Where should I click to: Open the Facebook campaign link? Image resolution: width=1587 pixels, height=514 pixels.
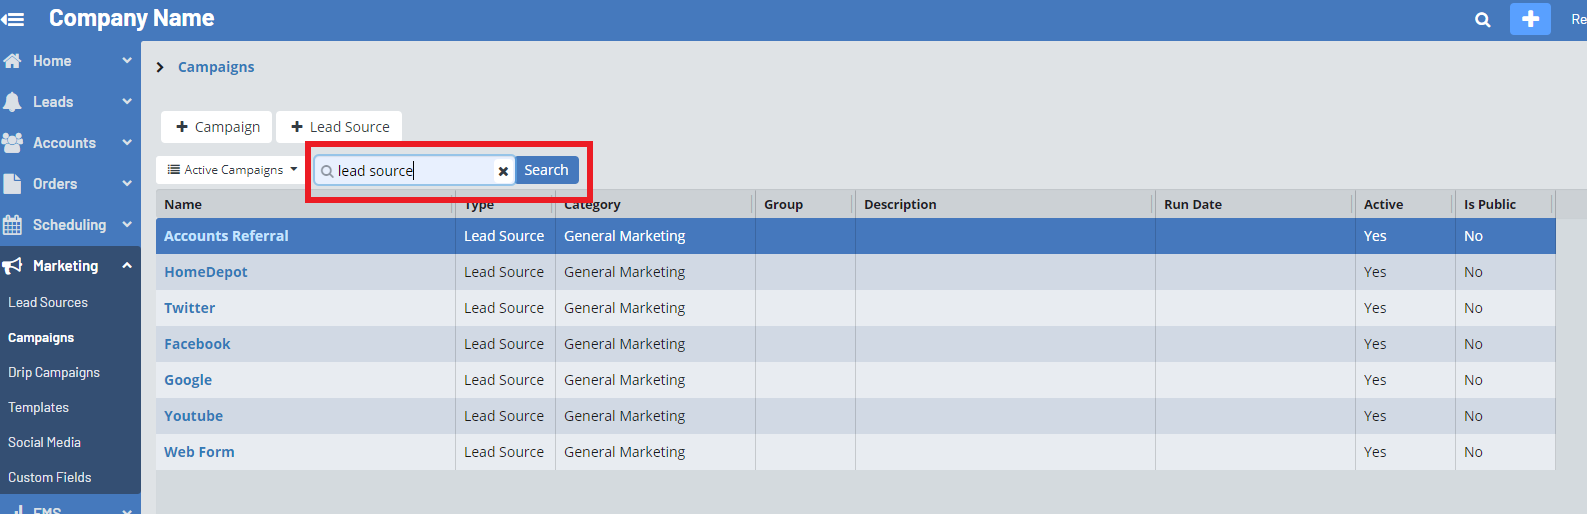click(197, 344)
